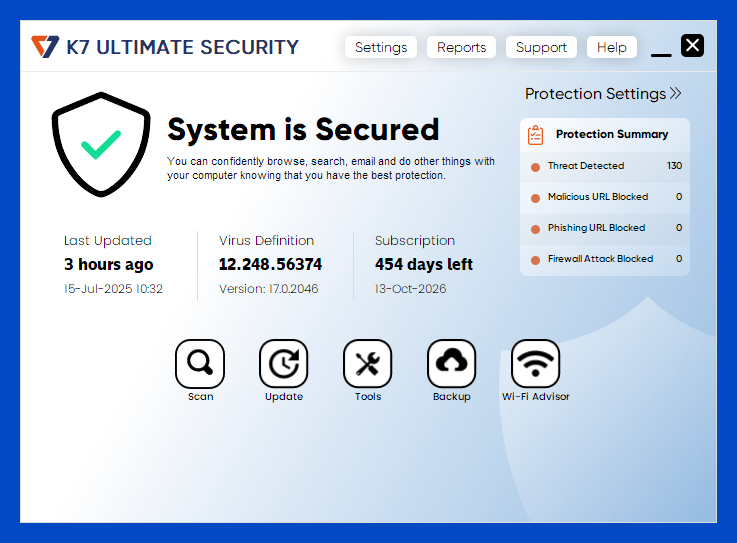
Task: Select Firewall Attack Blocked row label
Action: click(600, 259)
